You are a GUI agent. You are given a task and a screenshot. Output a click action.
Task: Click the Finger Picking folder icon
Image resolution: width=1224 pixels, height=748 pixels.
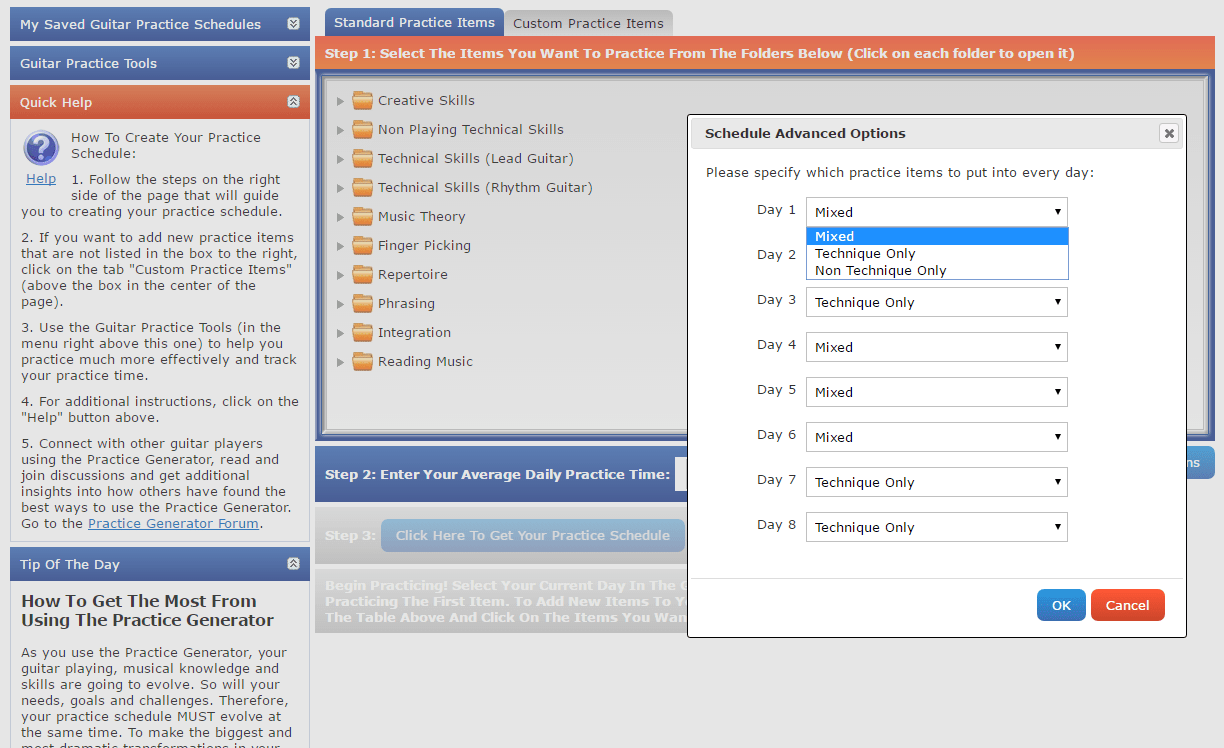point(362,245)
